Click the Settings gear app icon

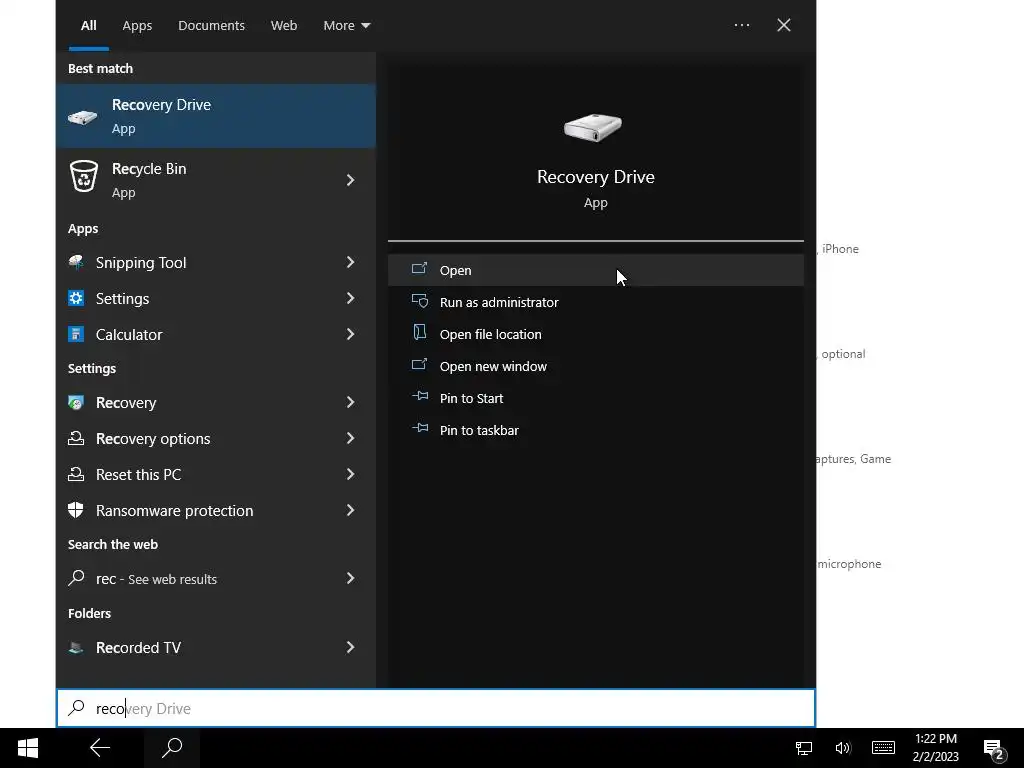(76, 298)
